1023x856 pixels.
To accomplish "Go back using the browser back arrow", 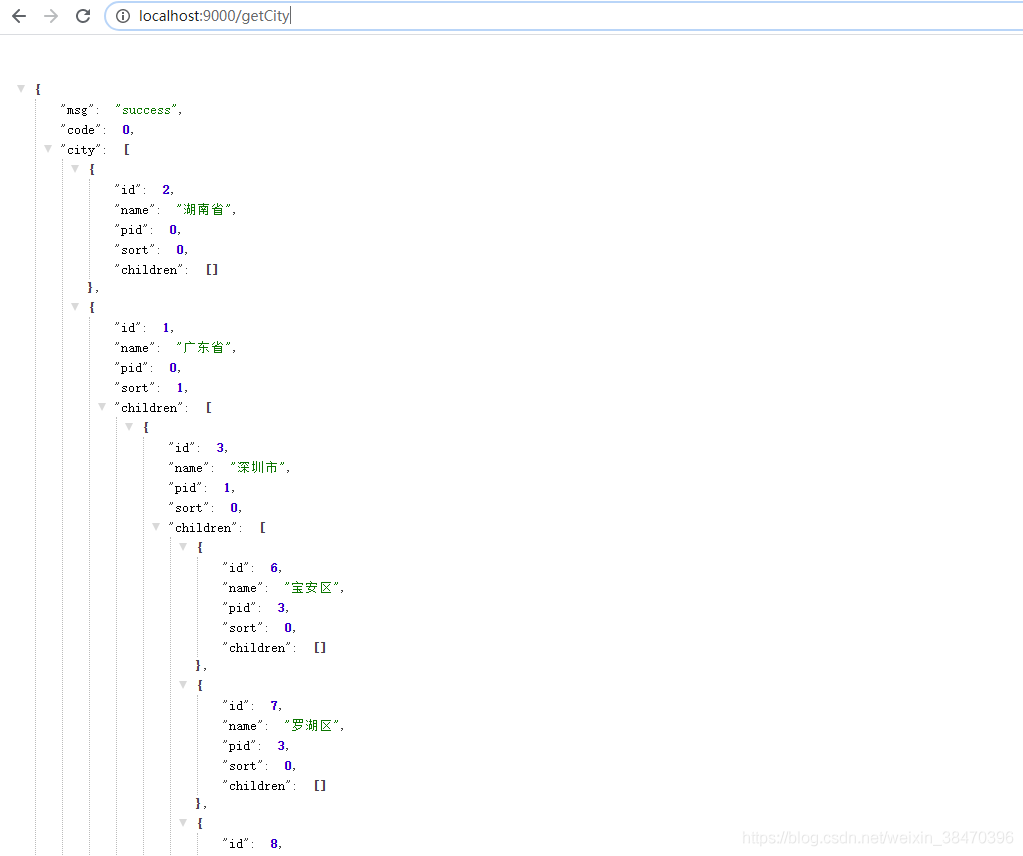I will coord(20,16).
